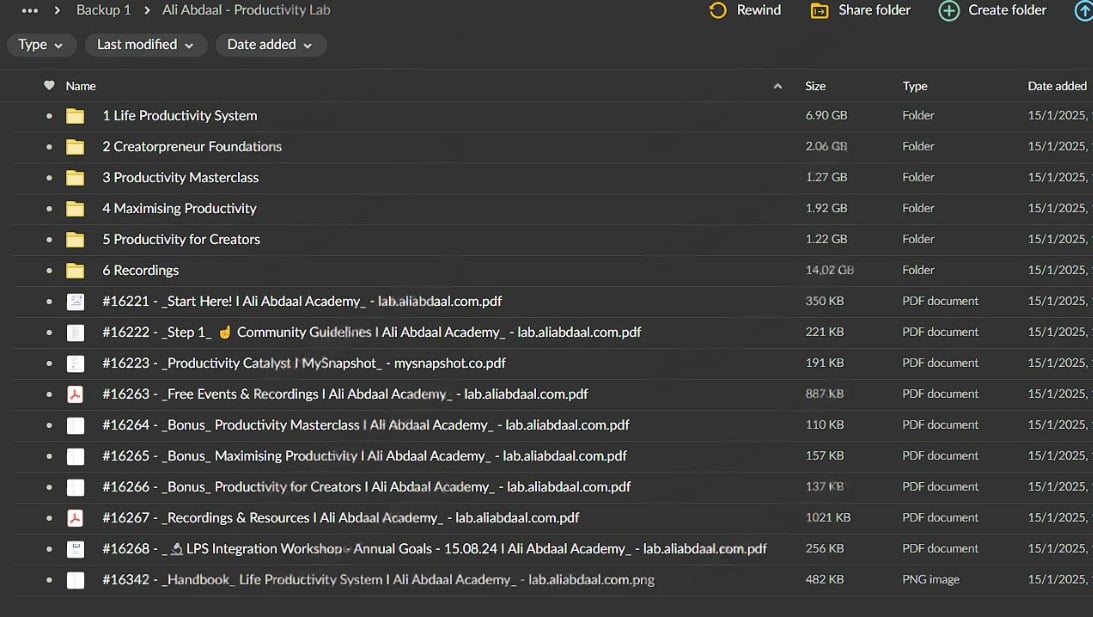The height and width of the screenshot is (617, 1093).
Task: Click the folder icon for 6 Recordings
Action: pyautogui.click(x=75, y=270)
